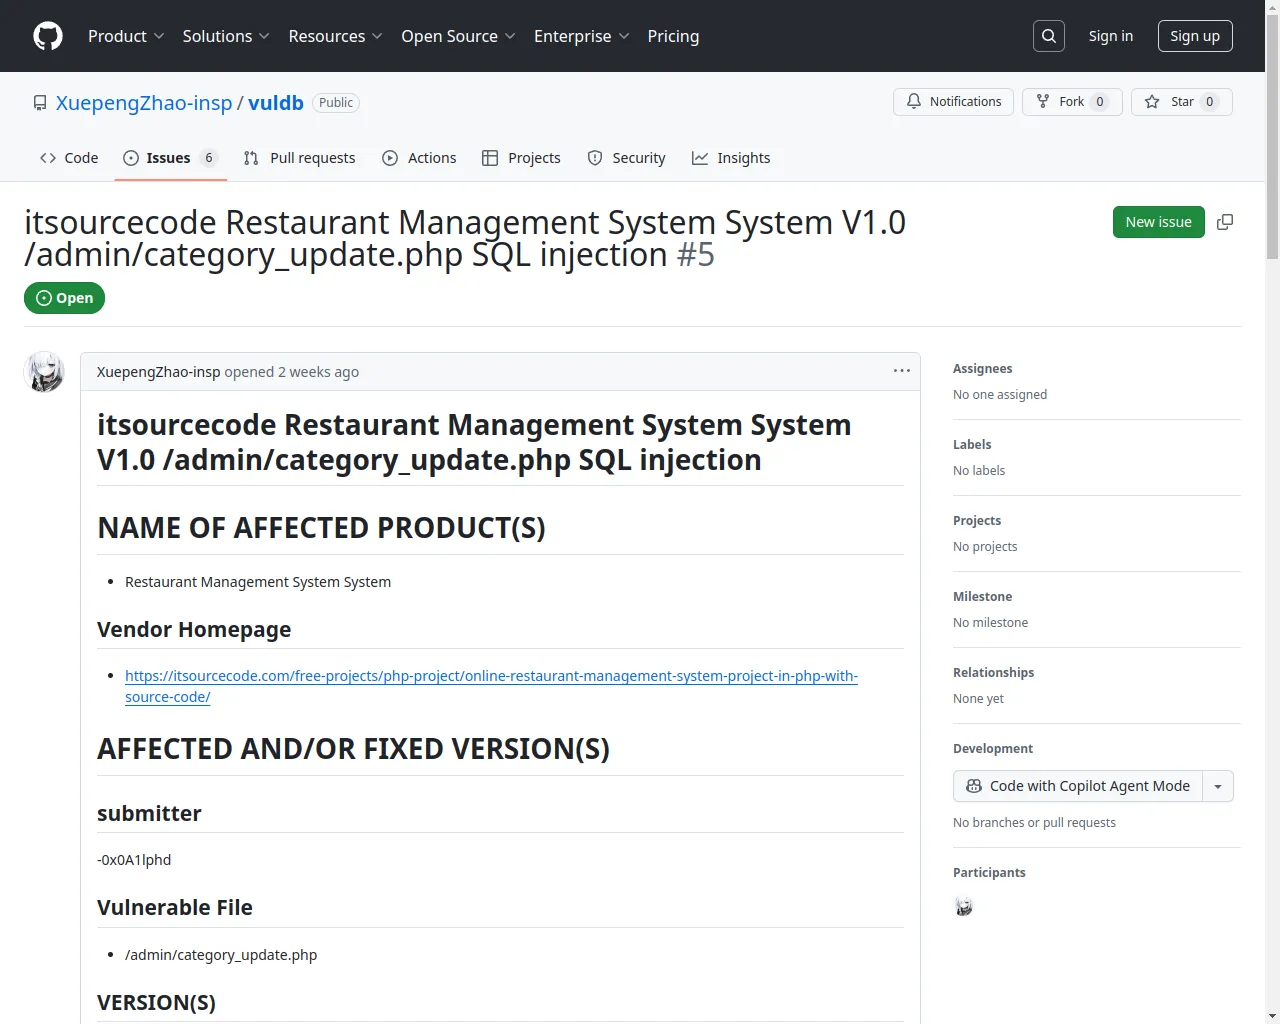Expand the Solutions menu
This screenshot has width=1280, height=1024.
coord(226,36)
